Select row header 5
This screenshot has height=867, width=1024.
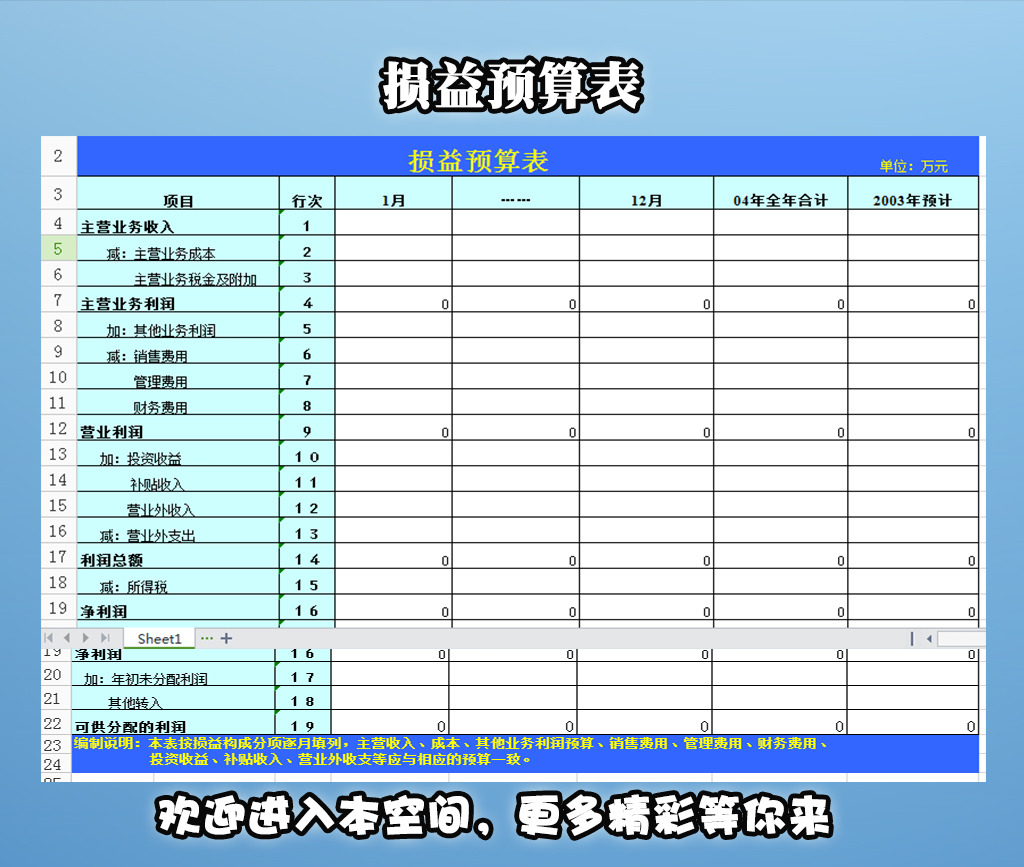(x=57, y=250)
